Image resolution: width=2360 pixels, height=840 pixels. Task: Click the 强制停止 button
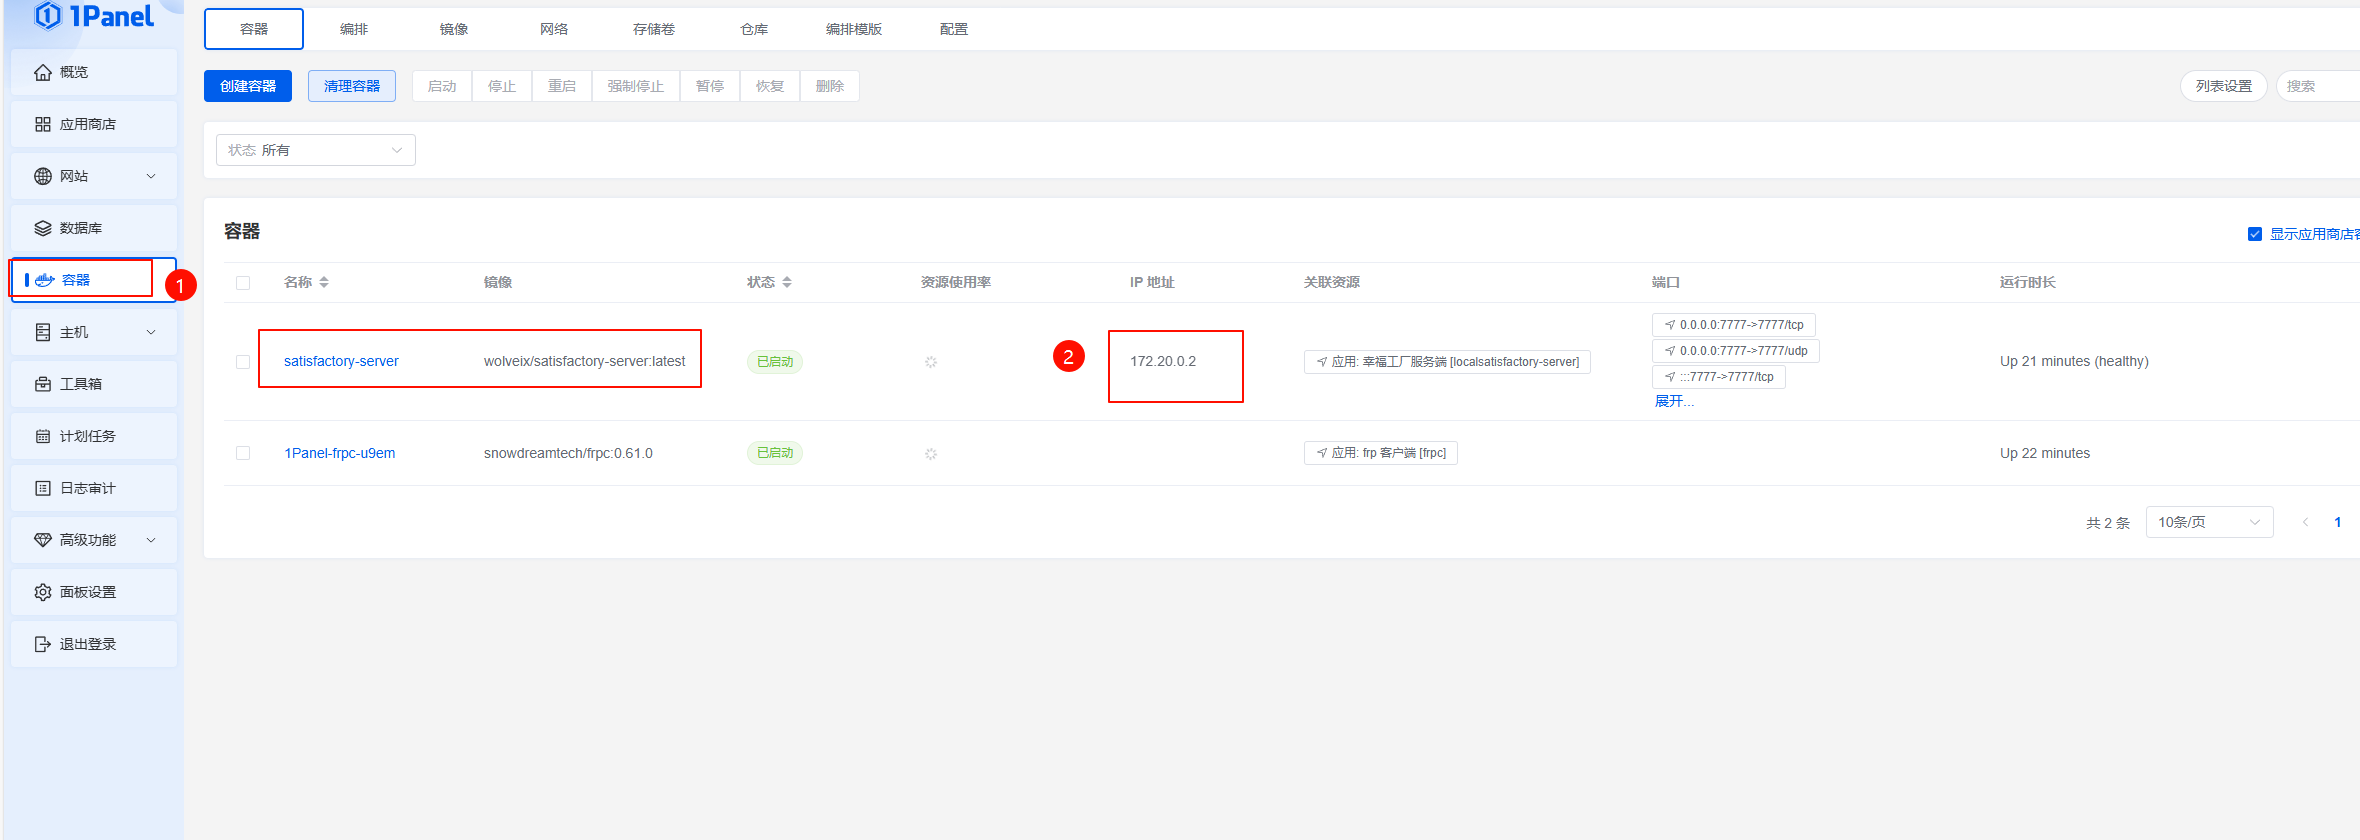pos(636,86)
